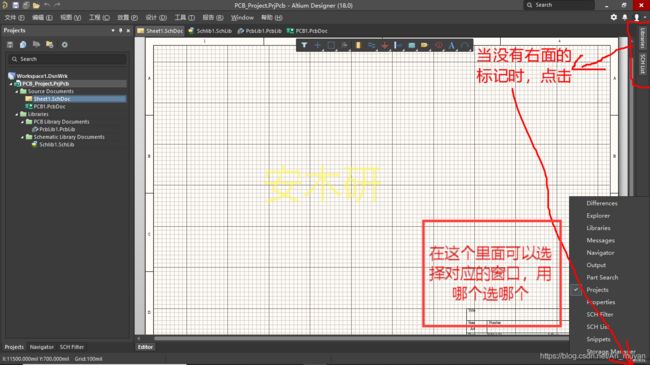Choose the Place Text String tool
The image size is (650, 365).
(451, 45)
